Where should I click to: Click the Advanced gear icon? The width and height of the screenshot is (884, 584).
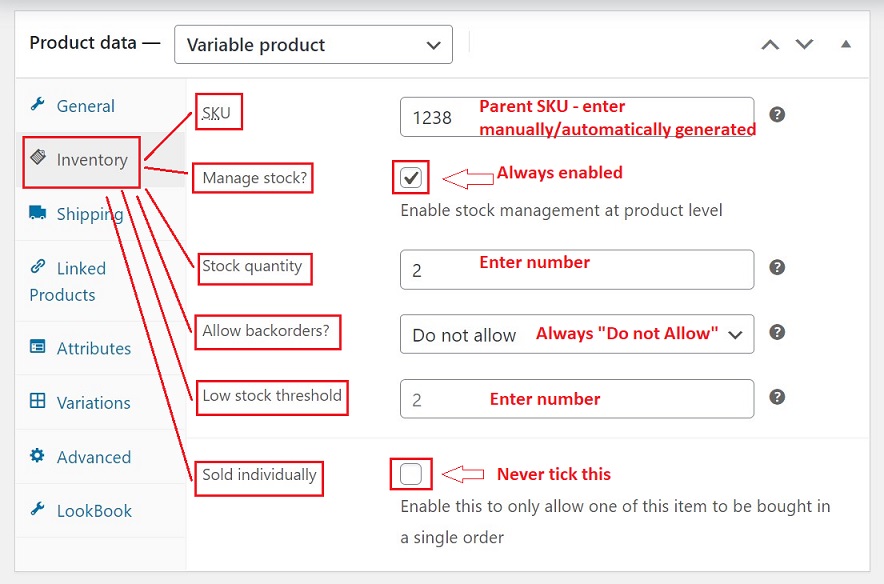38,456
